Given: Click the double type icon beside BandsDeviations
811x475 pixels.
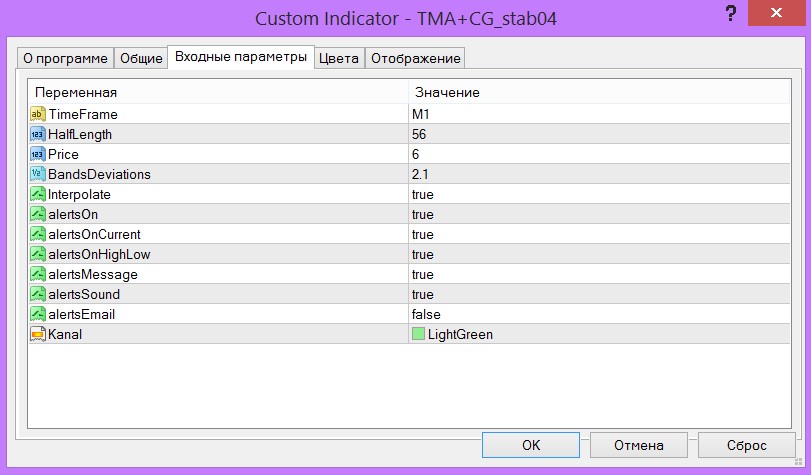Looking at the screenshot, I should (38, 174).
